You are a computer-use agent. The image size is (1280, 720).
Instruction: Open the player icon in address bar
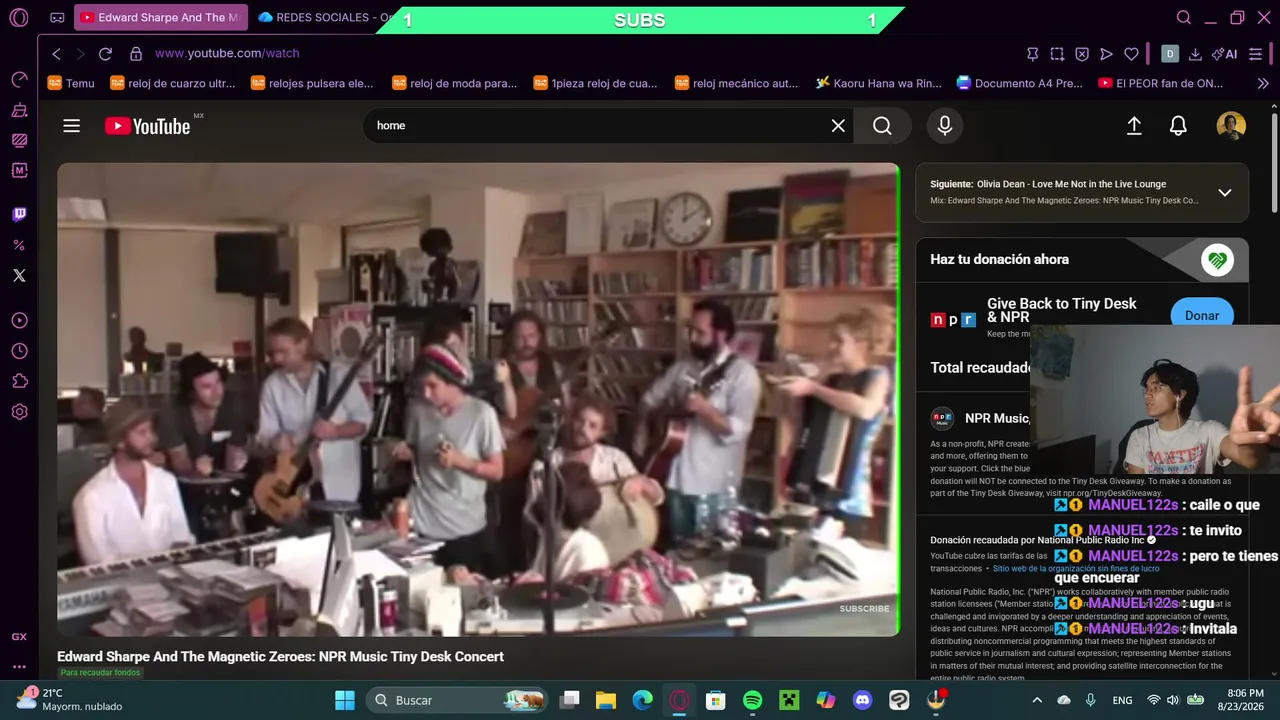(1106, 54)
